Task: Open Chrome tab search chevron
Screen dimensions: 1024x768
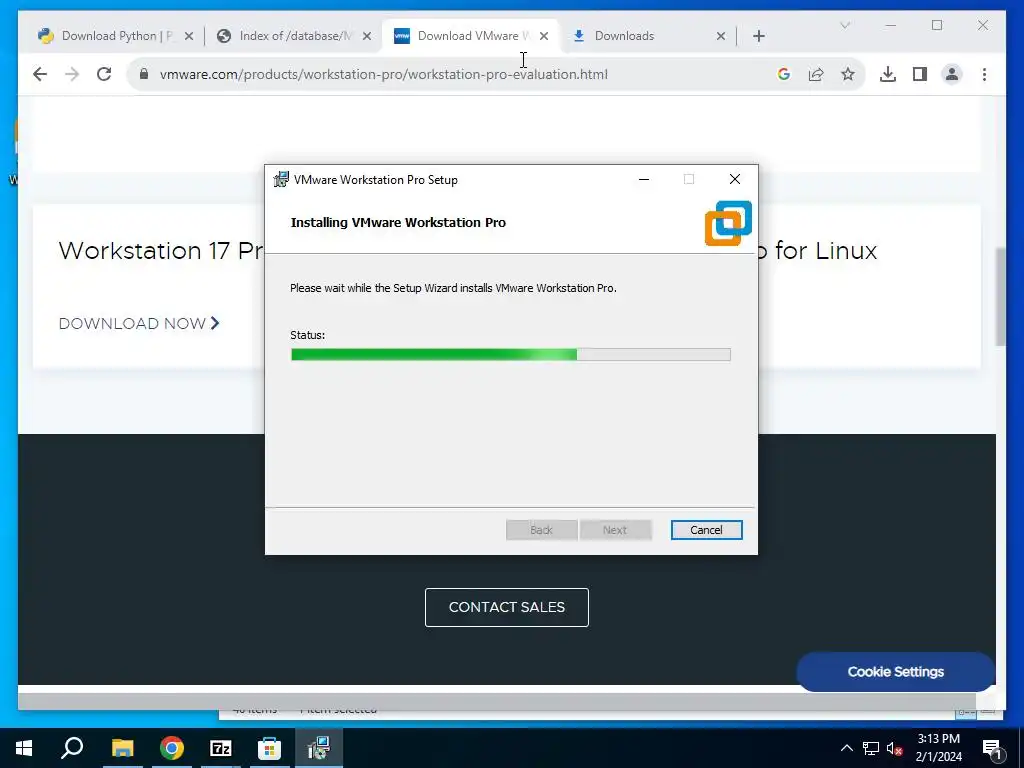Action: (x=845, y=25)
